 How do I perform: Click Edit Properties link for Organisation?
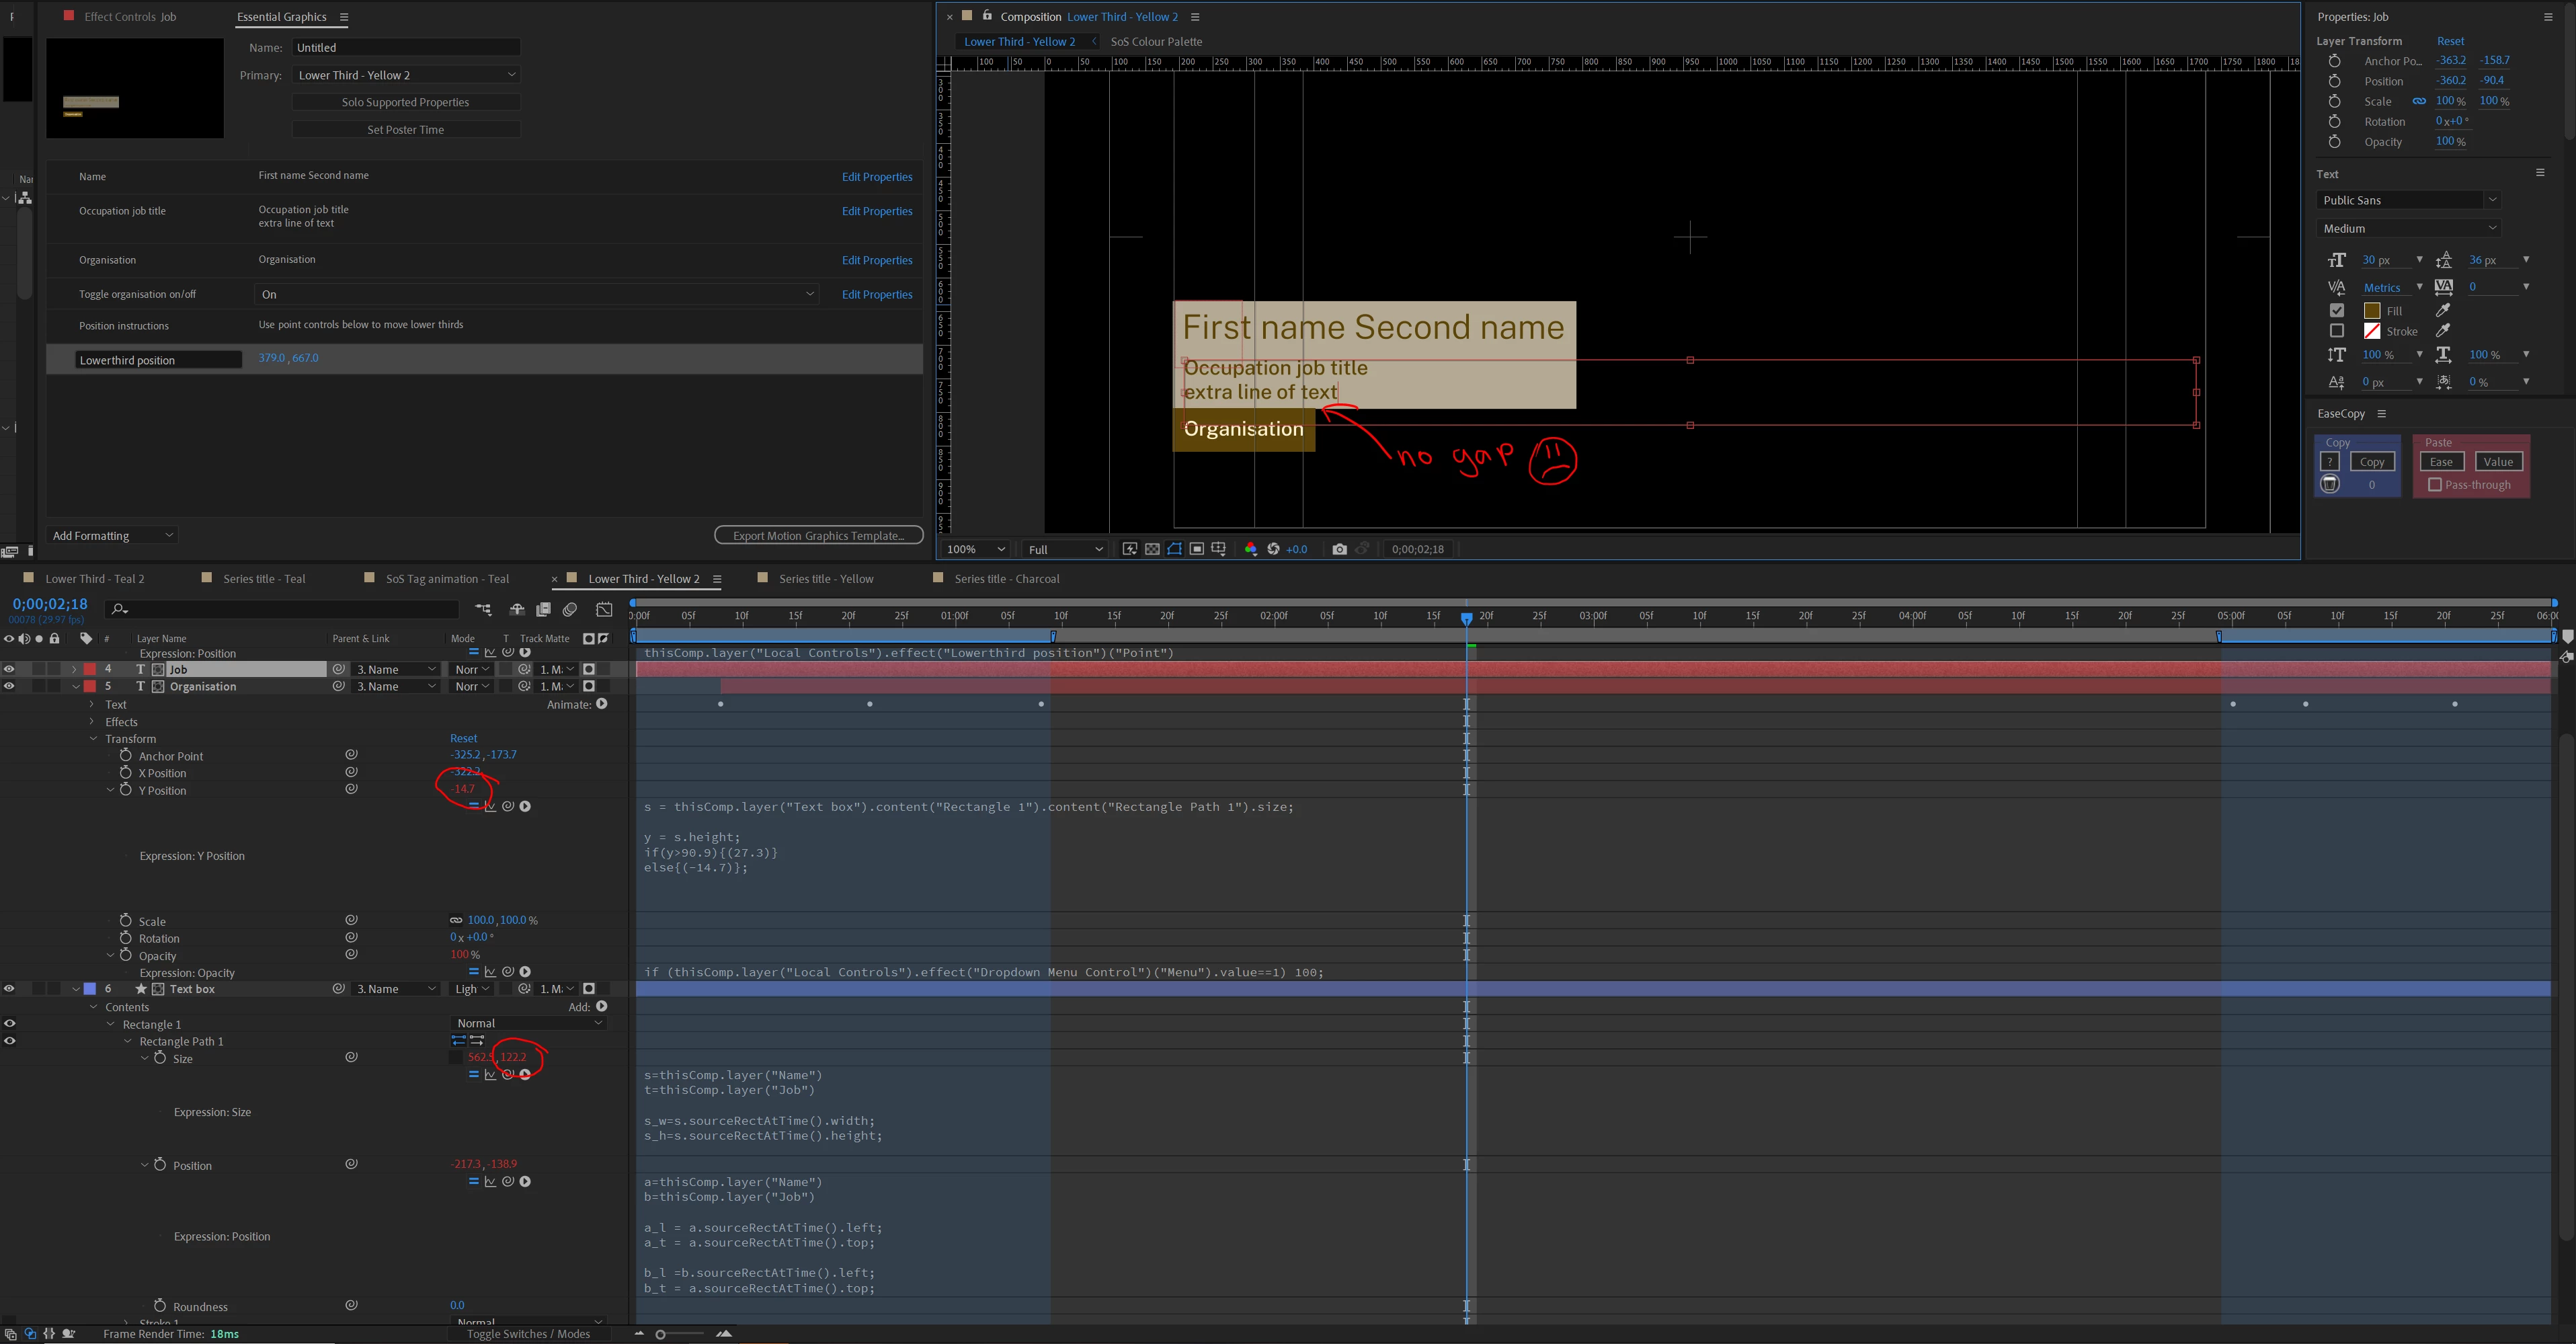coord(876,260)
